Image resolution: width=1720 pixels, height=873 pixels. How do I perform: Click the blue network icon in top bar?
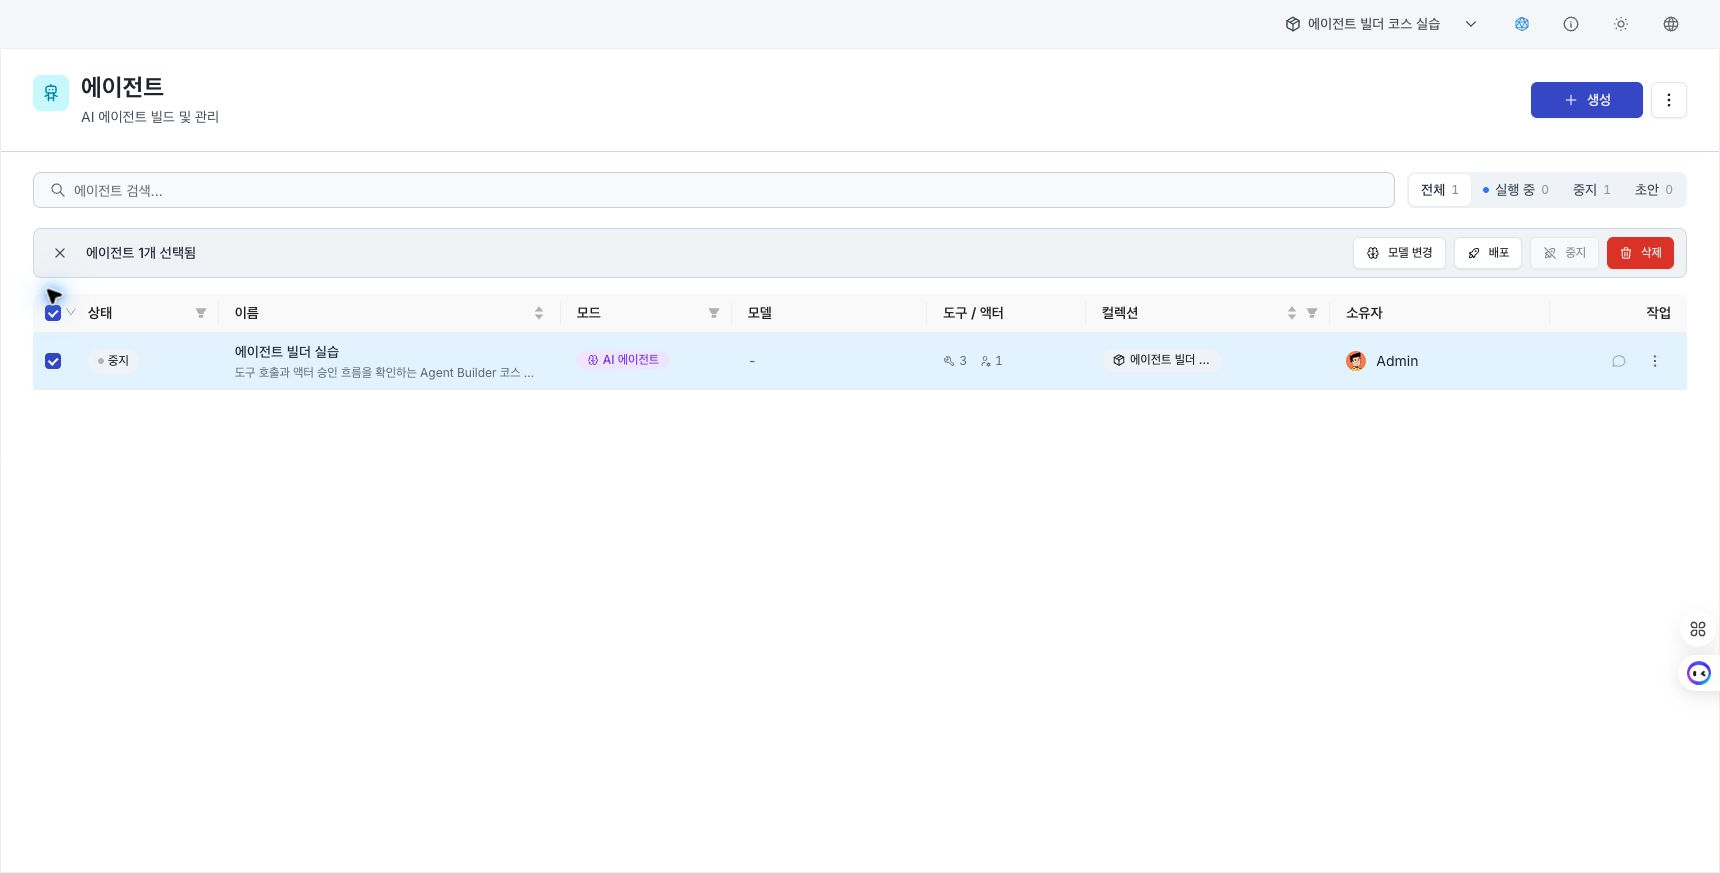1522,24
